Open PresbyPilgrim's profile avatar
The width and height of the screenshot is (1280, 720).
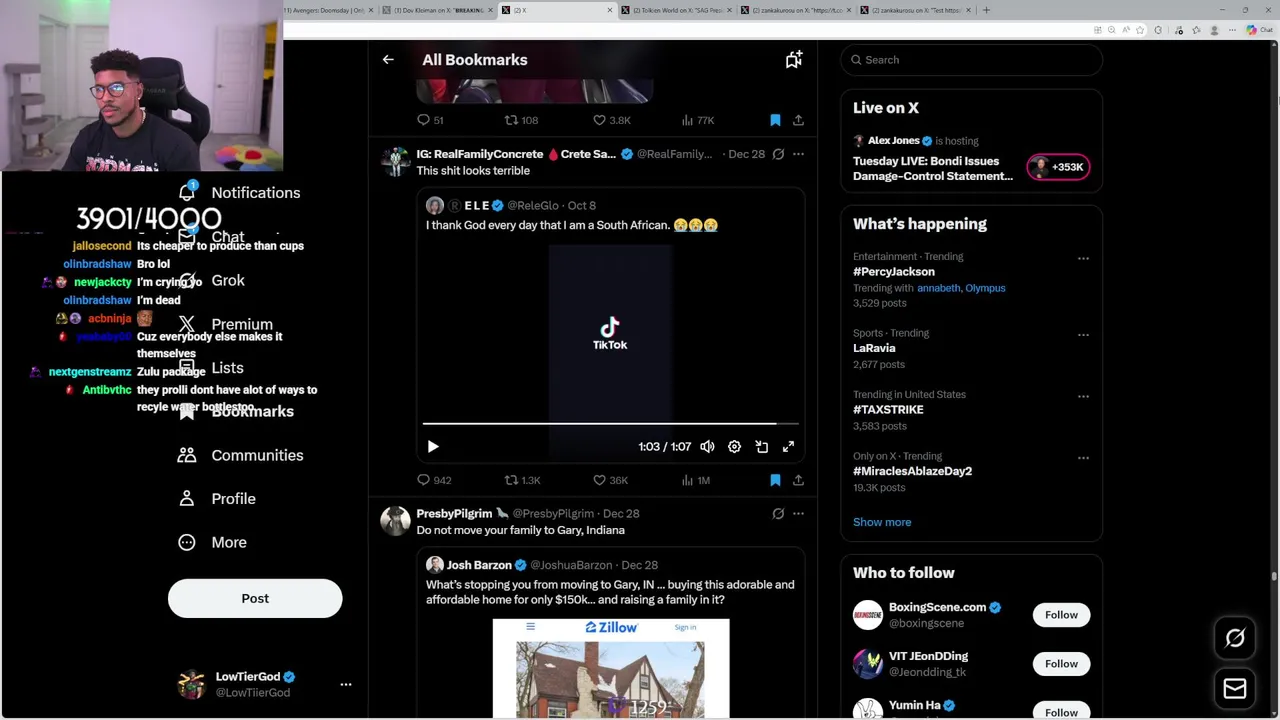click(x=396, y=522)
